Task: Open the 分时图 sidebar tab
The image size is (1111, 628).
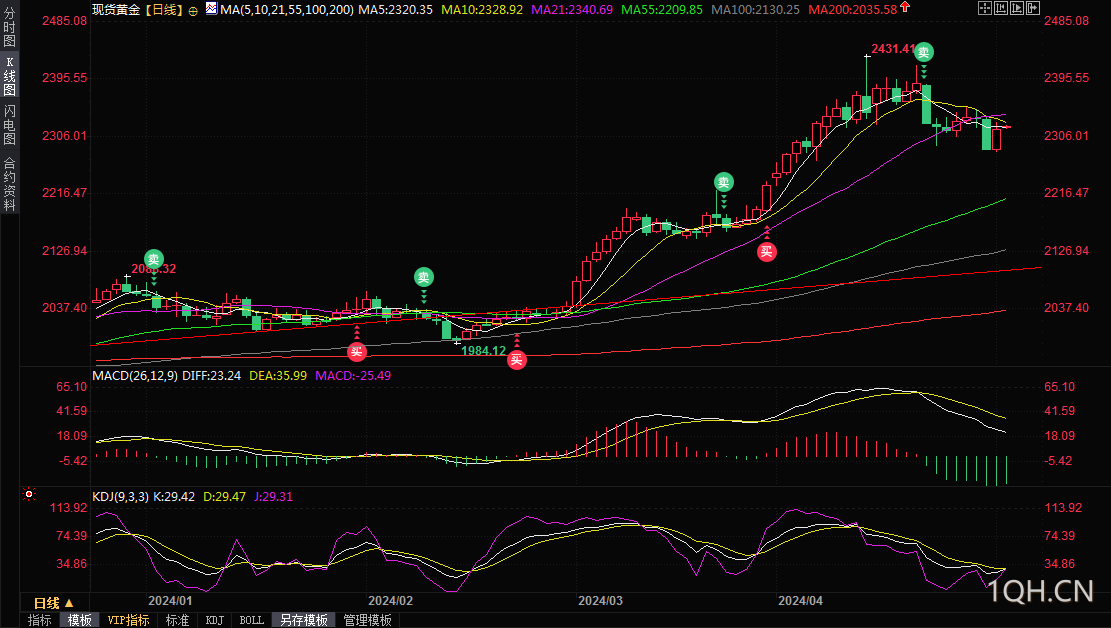Action: (x=9, y=27)
